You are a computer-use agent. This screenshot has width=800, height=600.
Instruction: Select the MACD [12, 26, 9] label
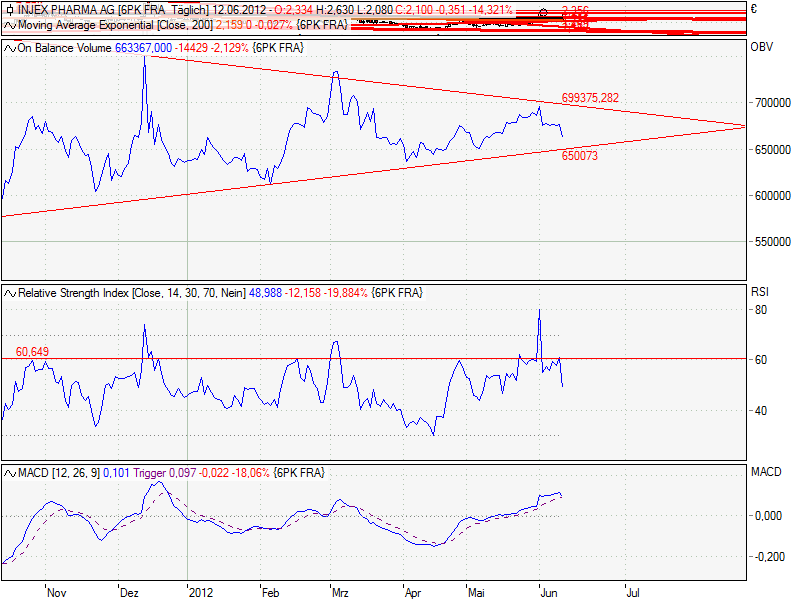tap(59, 473)
